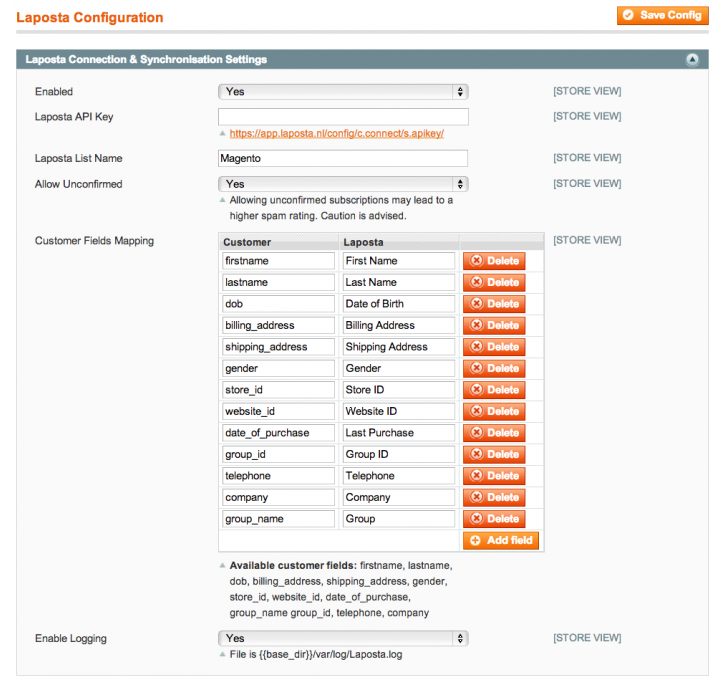This screenshot has height=680, width=725.
Task: Focus the Laposta API Key field
Action: [x=343, y=116]
